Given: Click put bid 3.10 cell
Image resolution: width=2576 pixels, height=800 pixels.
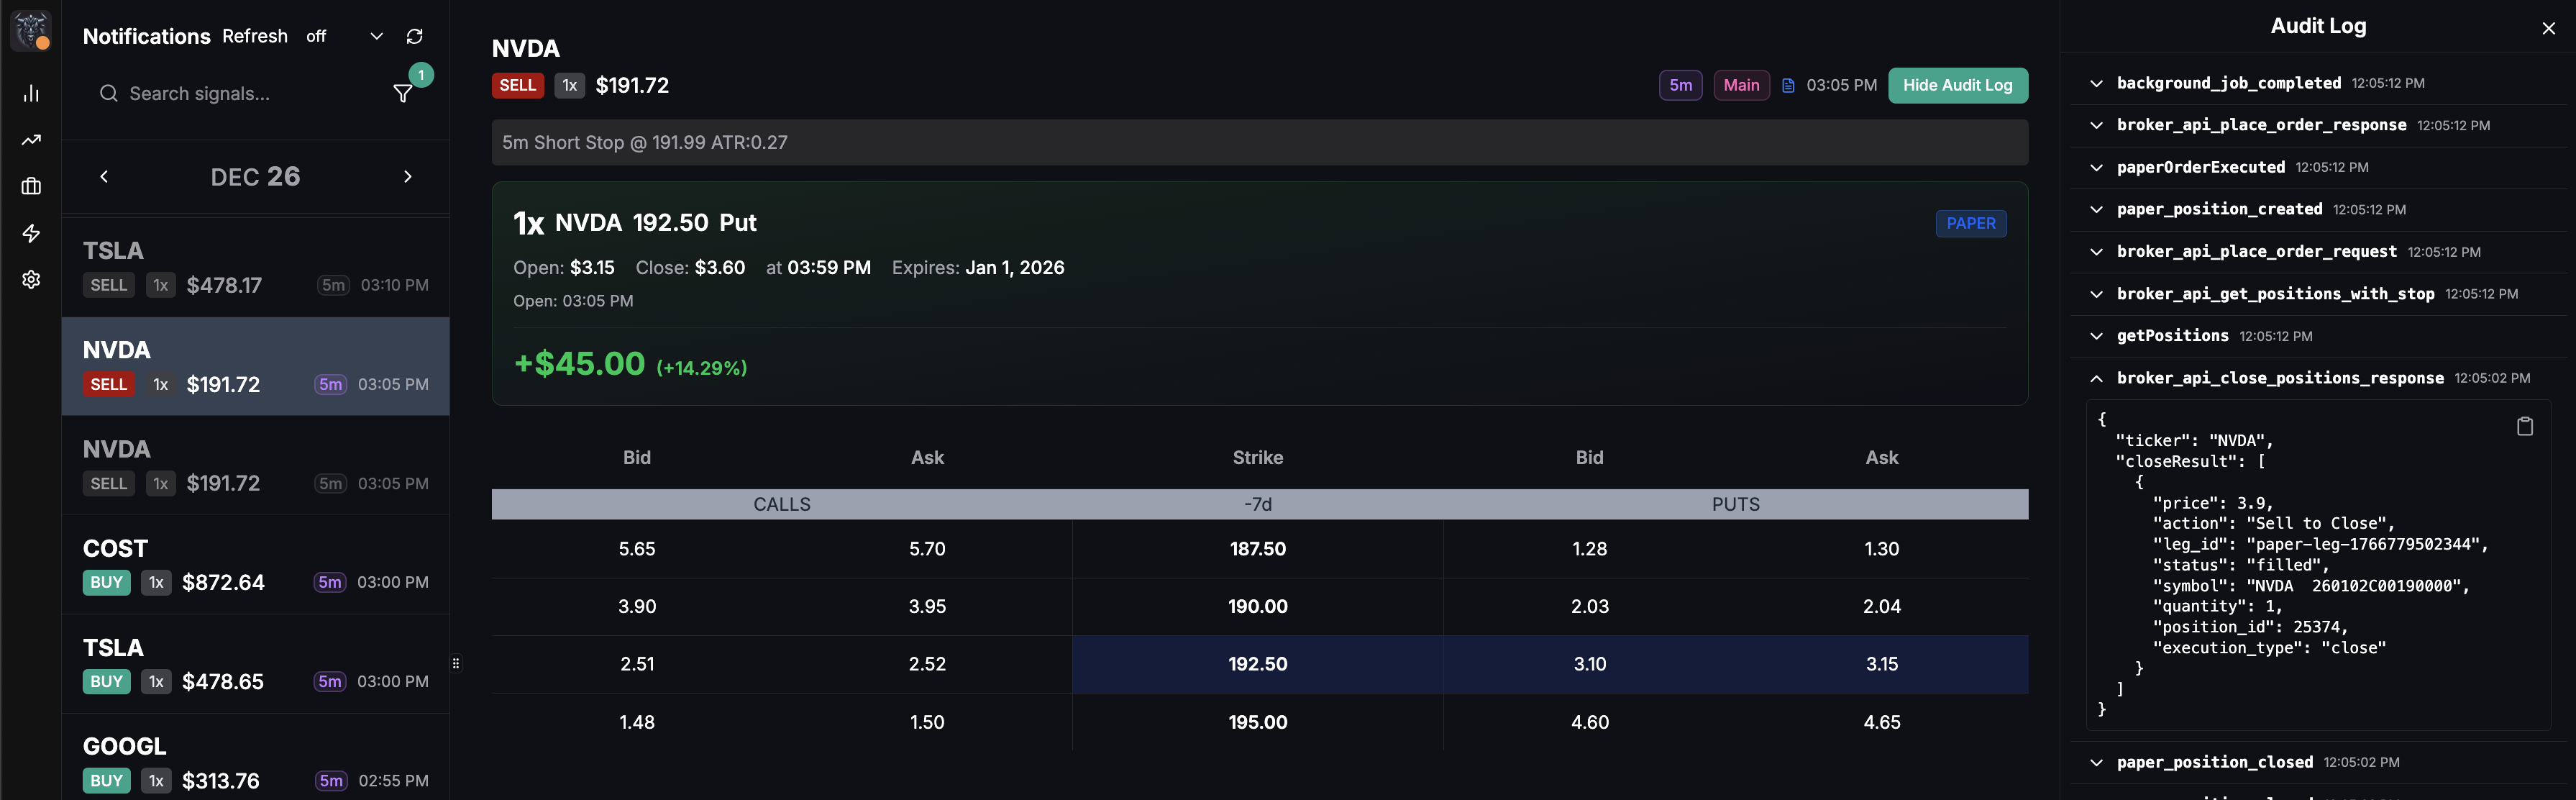Looking at the screenshot, I should point(1589,664).
